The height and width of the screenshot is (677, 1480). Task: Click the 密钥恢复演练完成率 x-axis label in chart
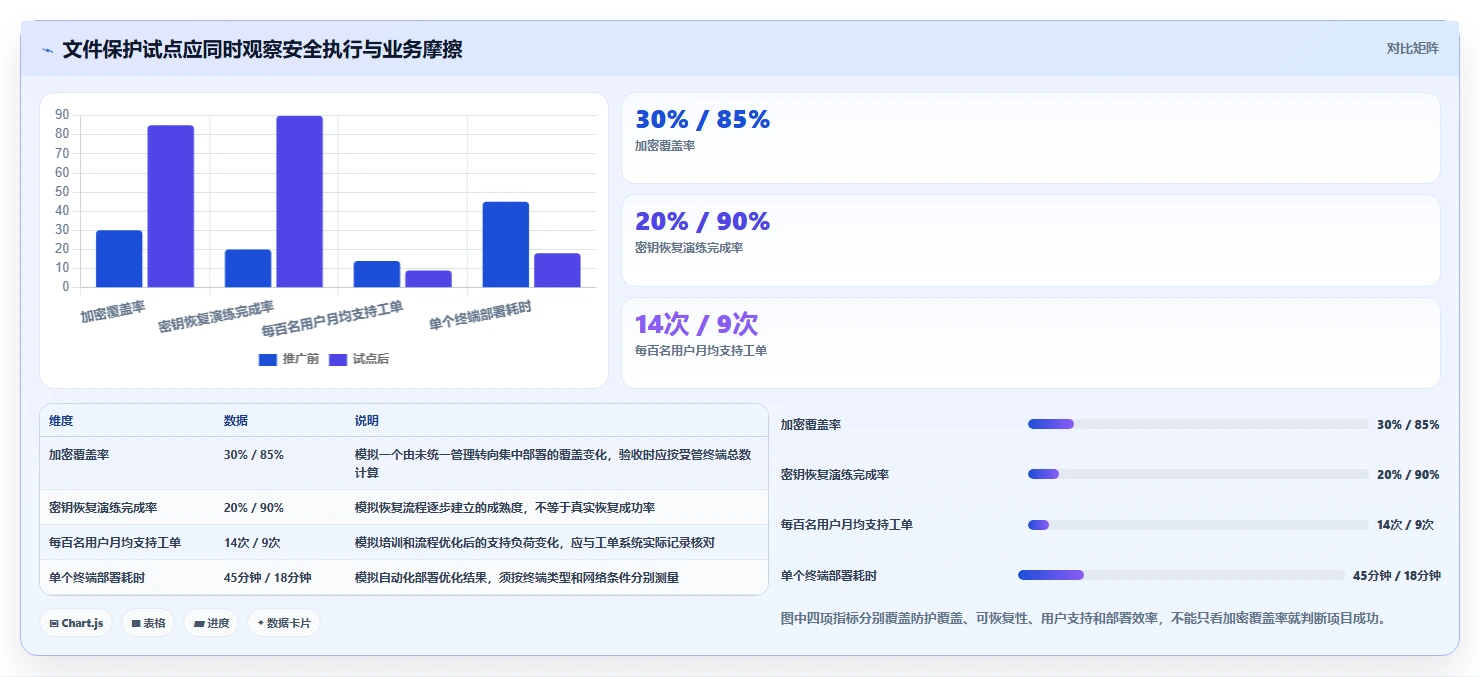(216, 316)
